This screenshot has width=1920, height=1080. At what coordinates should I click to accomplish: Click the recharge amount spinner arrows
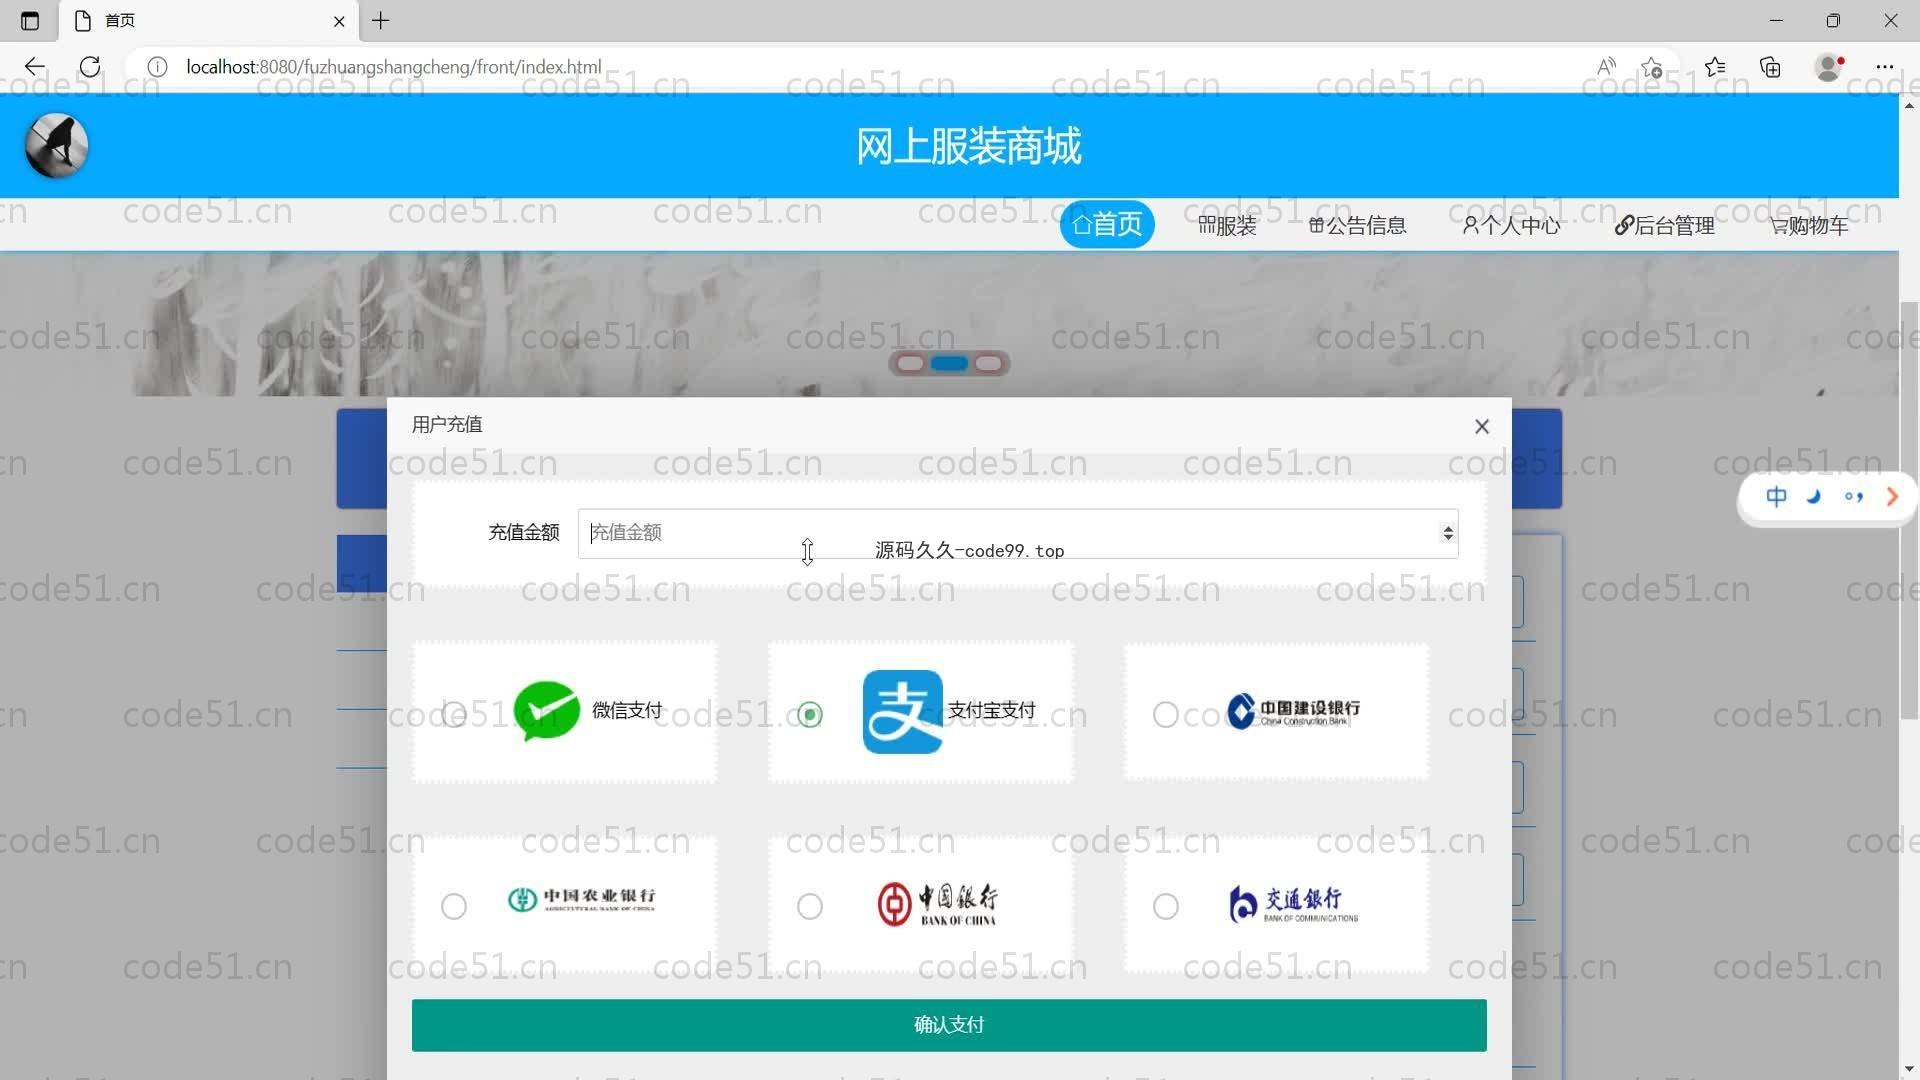(x=1447, y=533)
